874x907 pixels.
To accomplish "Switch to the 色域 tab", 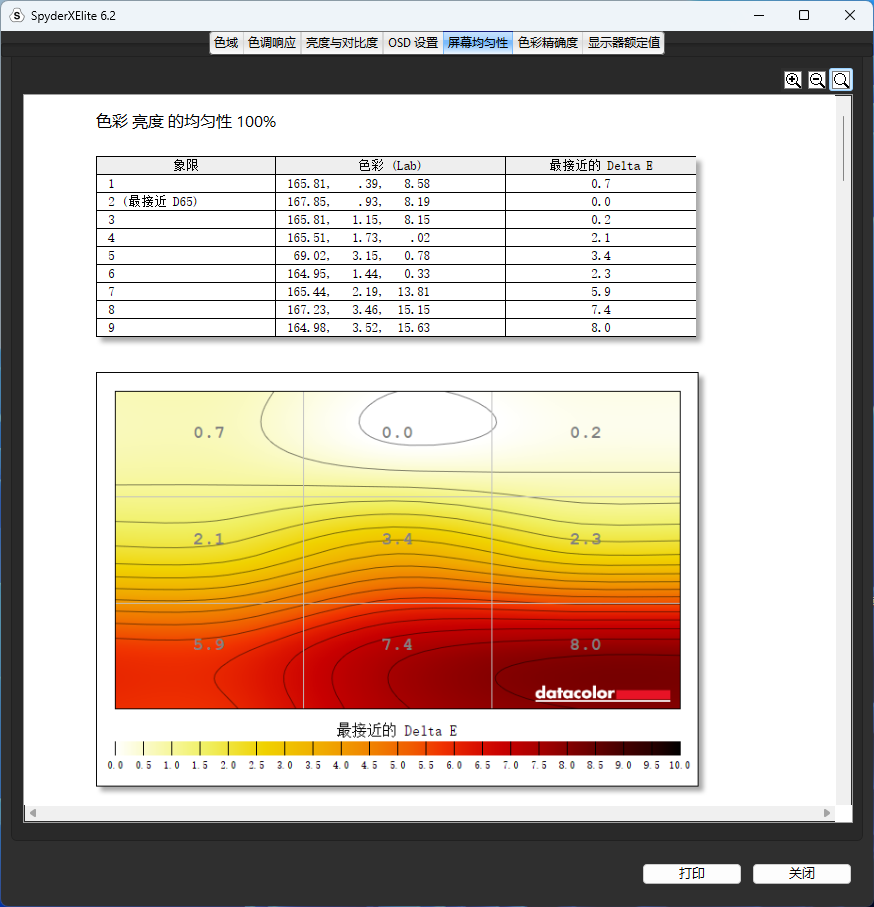I will tap(226, 43).
